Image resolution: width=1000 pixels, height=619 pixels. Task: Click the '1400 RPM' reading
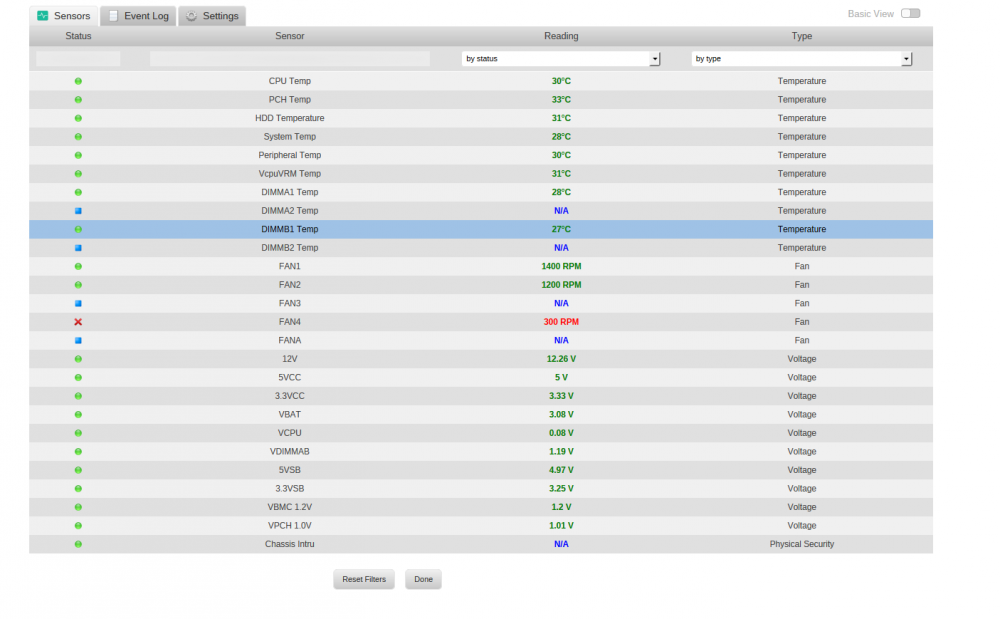coord(561,266)
